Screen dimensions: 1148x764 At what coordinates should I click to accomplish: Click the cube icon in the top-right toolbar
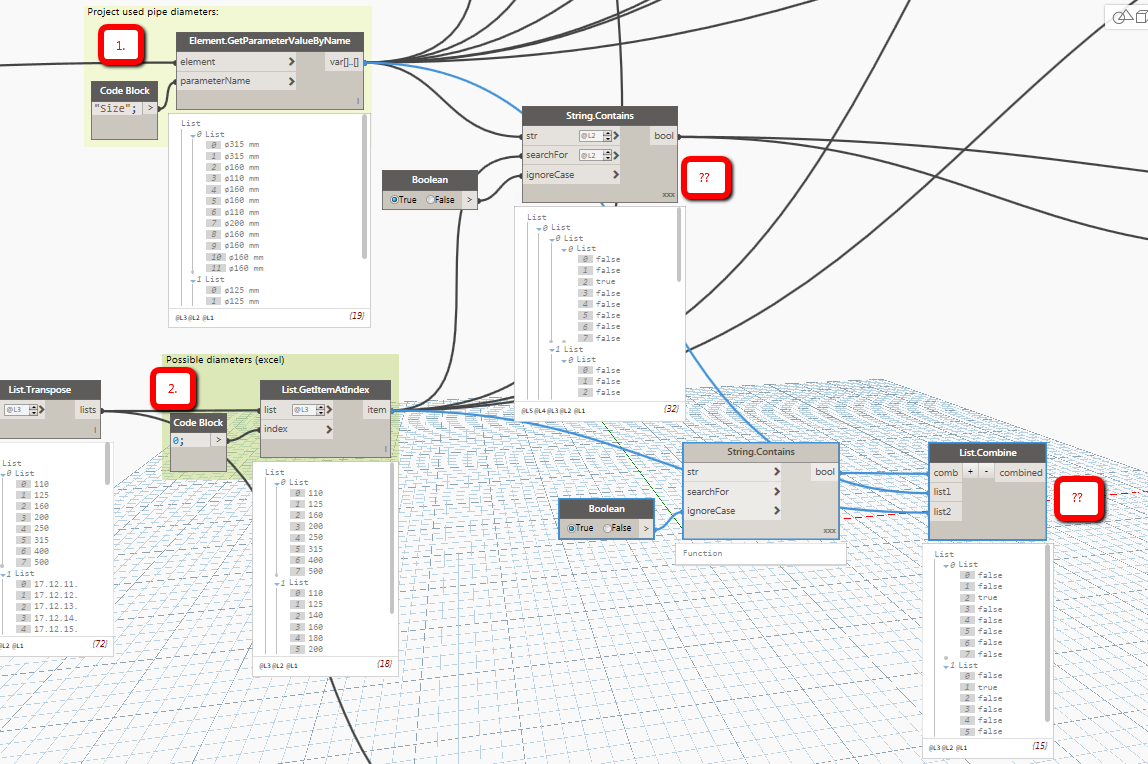click(1141, 17)
